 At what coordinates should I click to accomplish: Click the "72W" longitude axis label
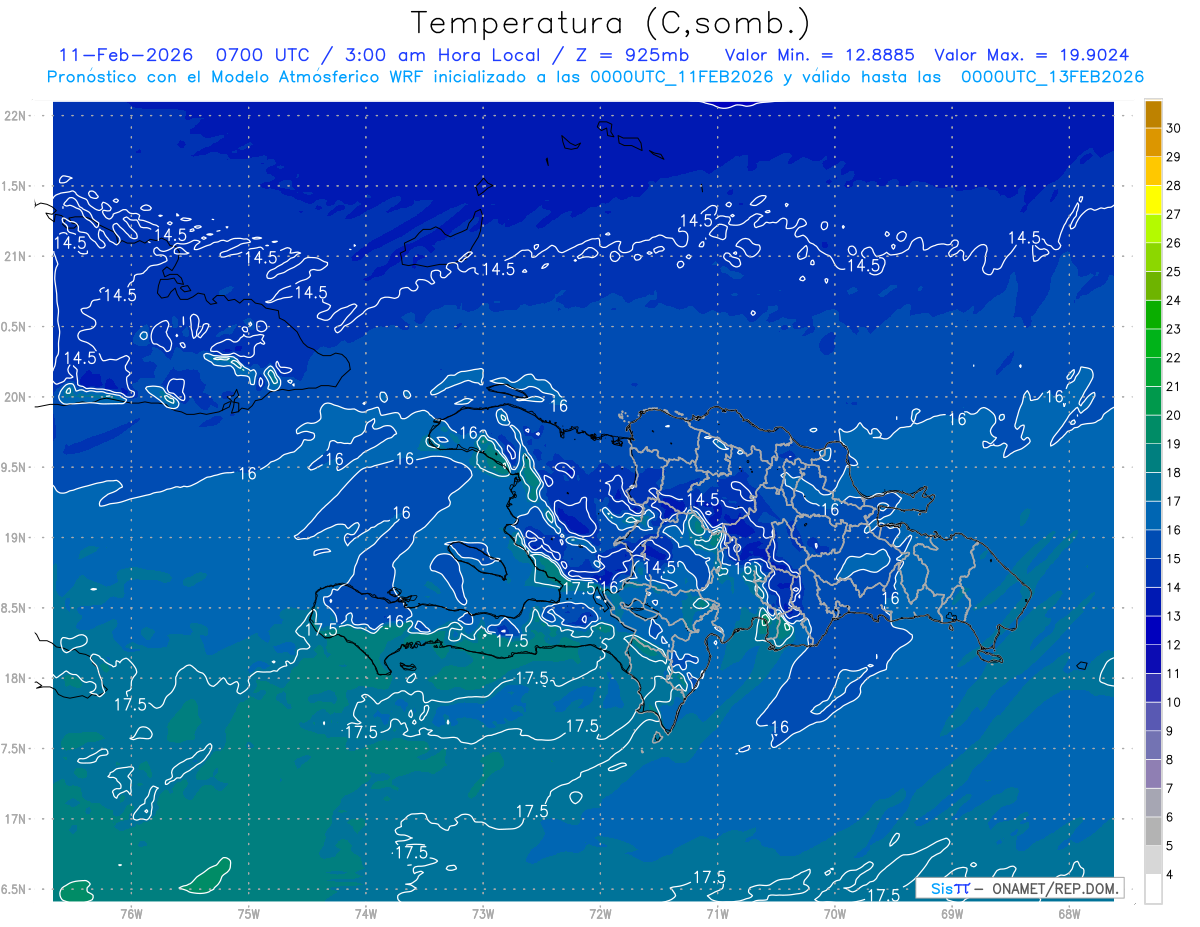(600, 914)
